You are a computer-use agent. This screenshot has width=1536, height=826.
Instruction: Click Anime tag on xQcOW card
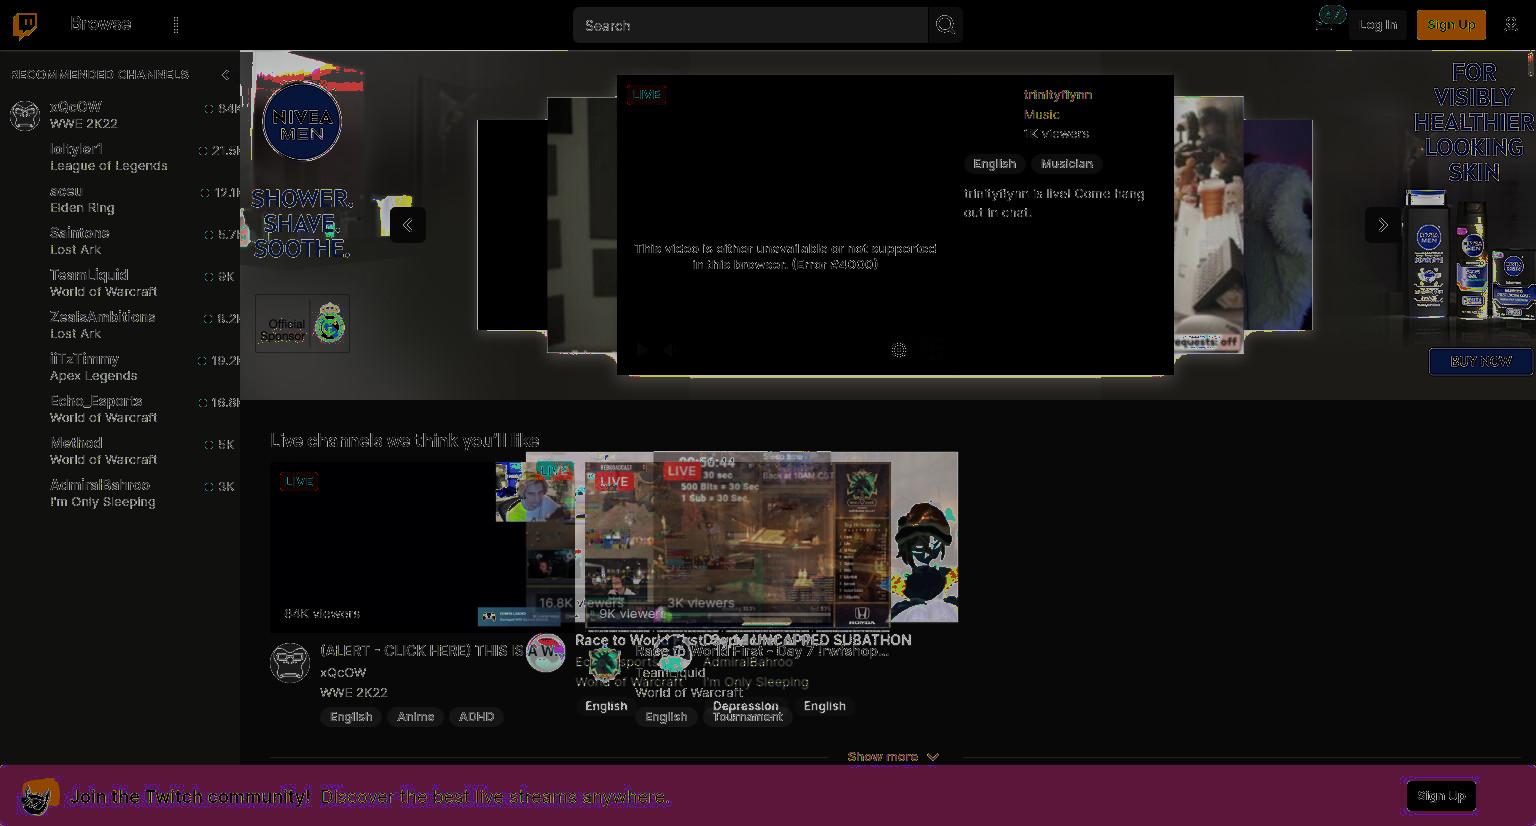pos(415,717)
